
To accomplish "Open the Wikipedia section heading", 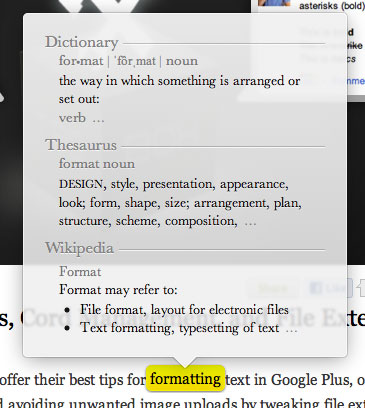I will pyautogui.click(x=79, y=248).
